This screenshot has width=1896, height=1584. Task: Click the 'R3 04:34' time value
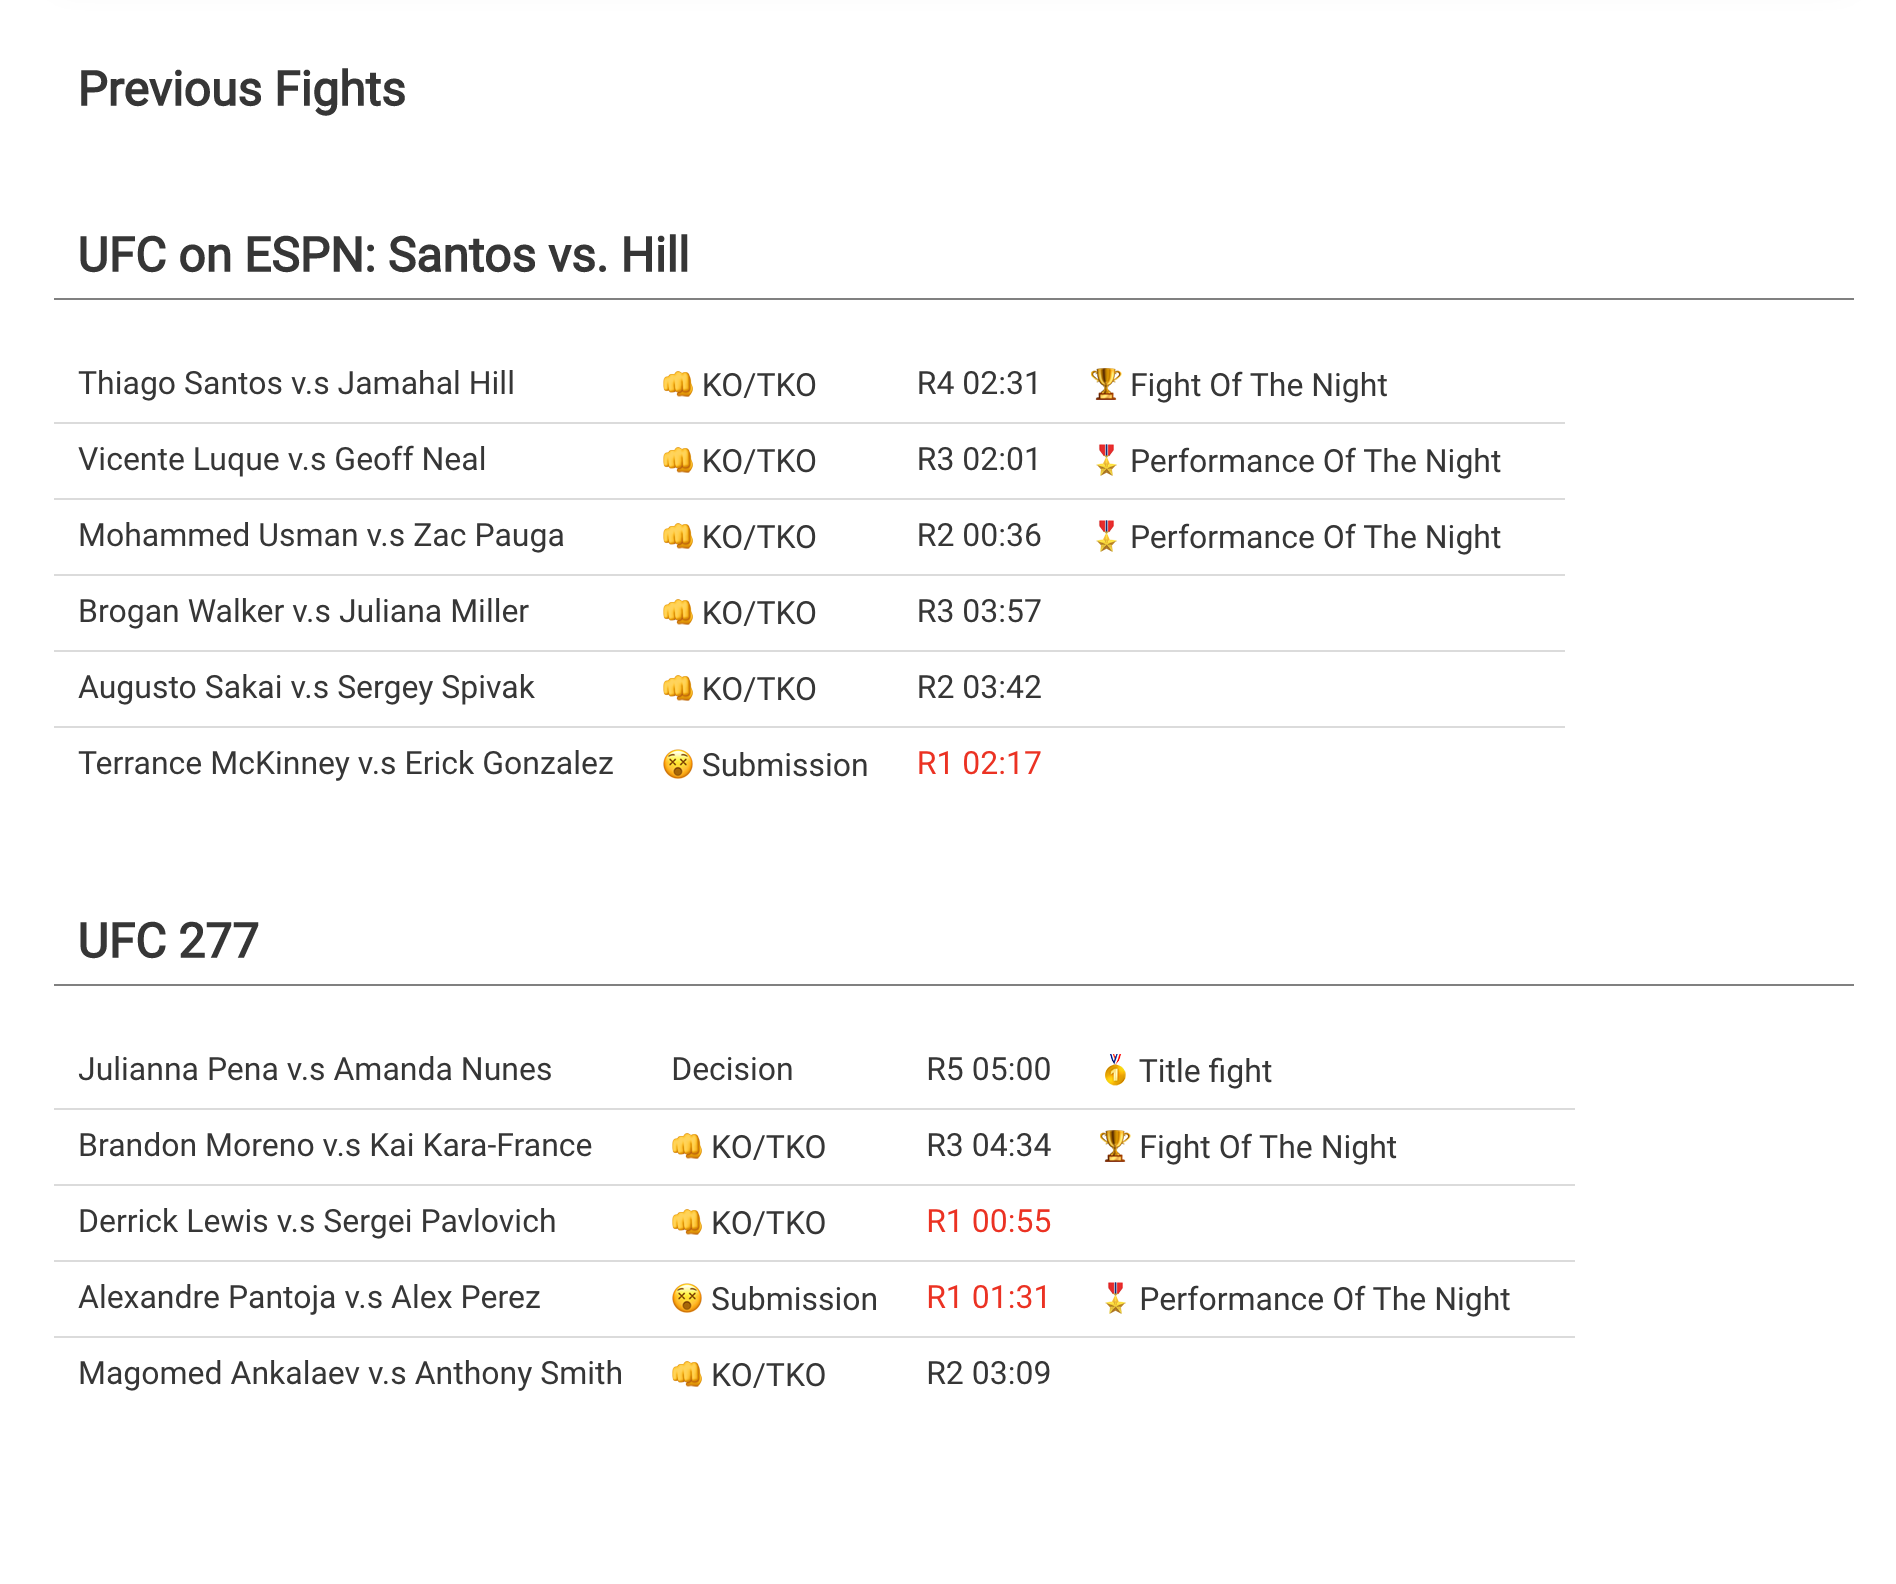point(988,1145)
